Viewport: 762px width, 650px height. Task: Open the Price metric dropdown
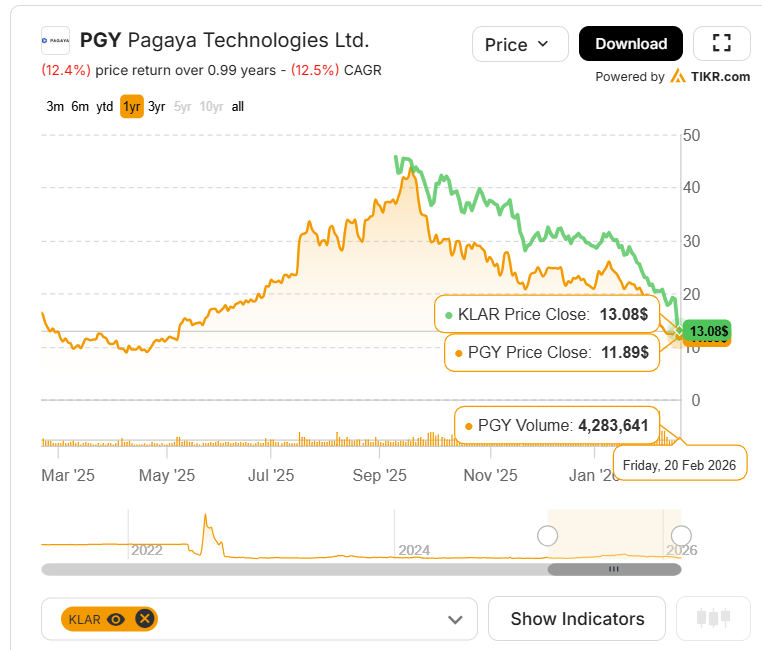click(x=520, y=44)
